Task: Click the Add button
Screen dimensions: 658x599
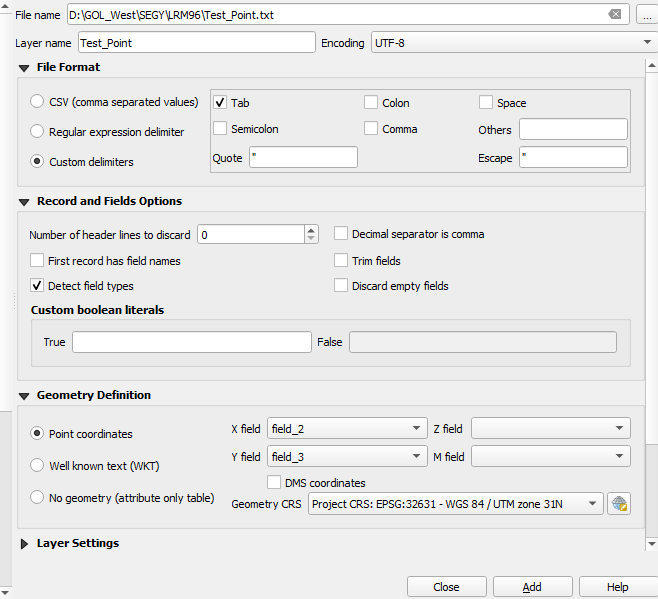Action: pos(532,587)
